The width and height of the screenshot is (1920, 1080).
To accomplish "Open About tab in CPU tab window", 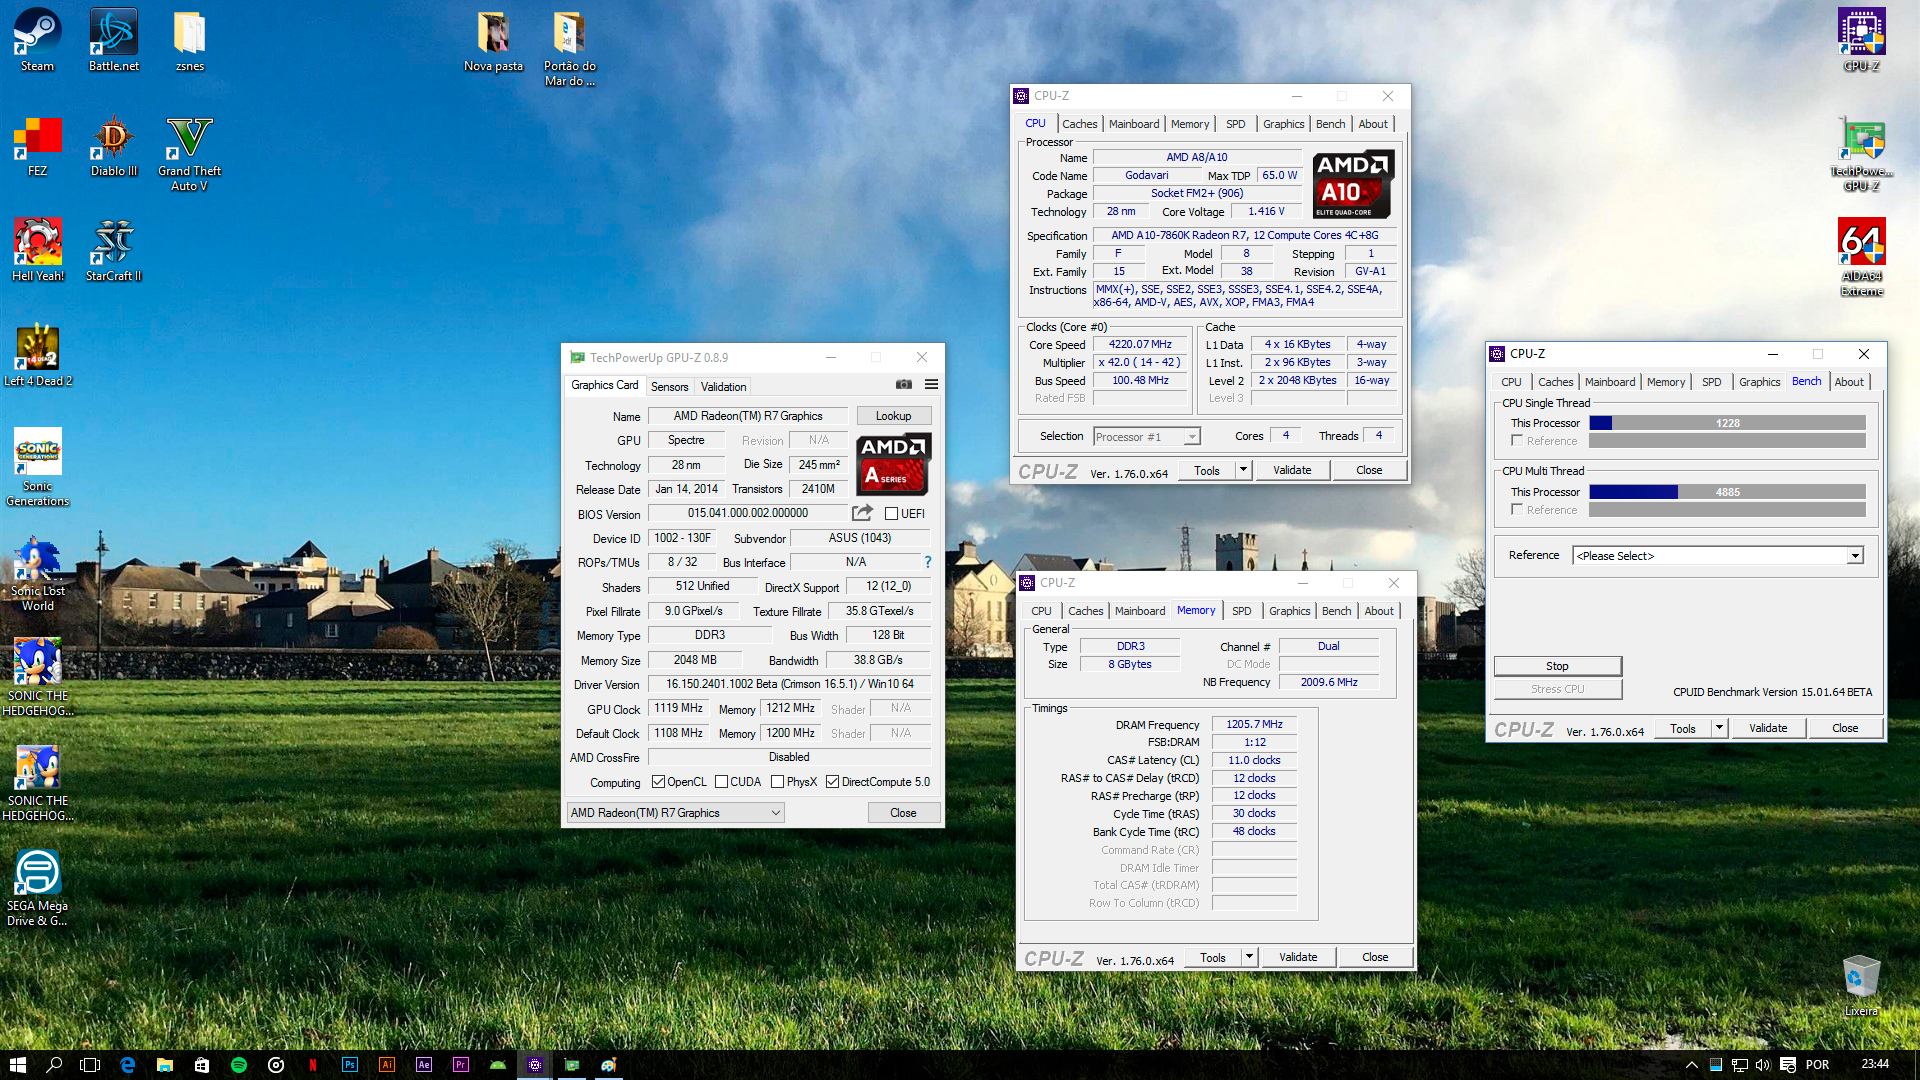I will pos(1373,124).
